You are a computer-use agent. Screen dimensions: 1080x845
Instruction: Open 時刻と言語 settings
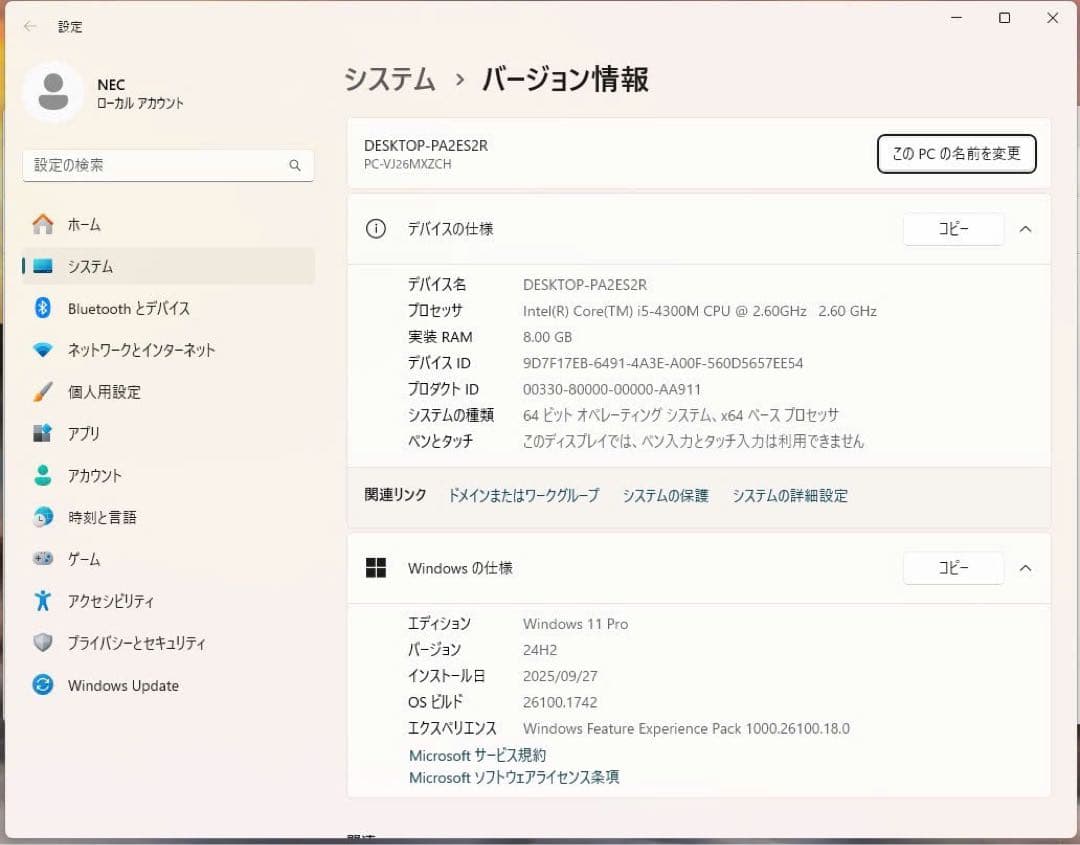click(168, 517)
